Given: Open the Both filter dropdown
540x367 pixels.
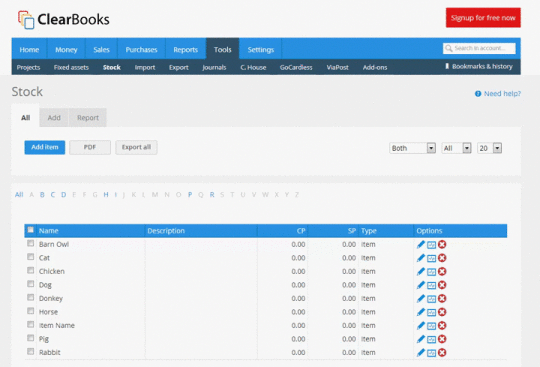Looking at the screenshot, I should [x=413, y=148].
